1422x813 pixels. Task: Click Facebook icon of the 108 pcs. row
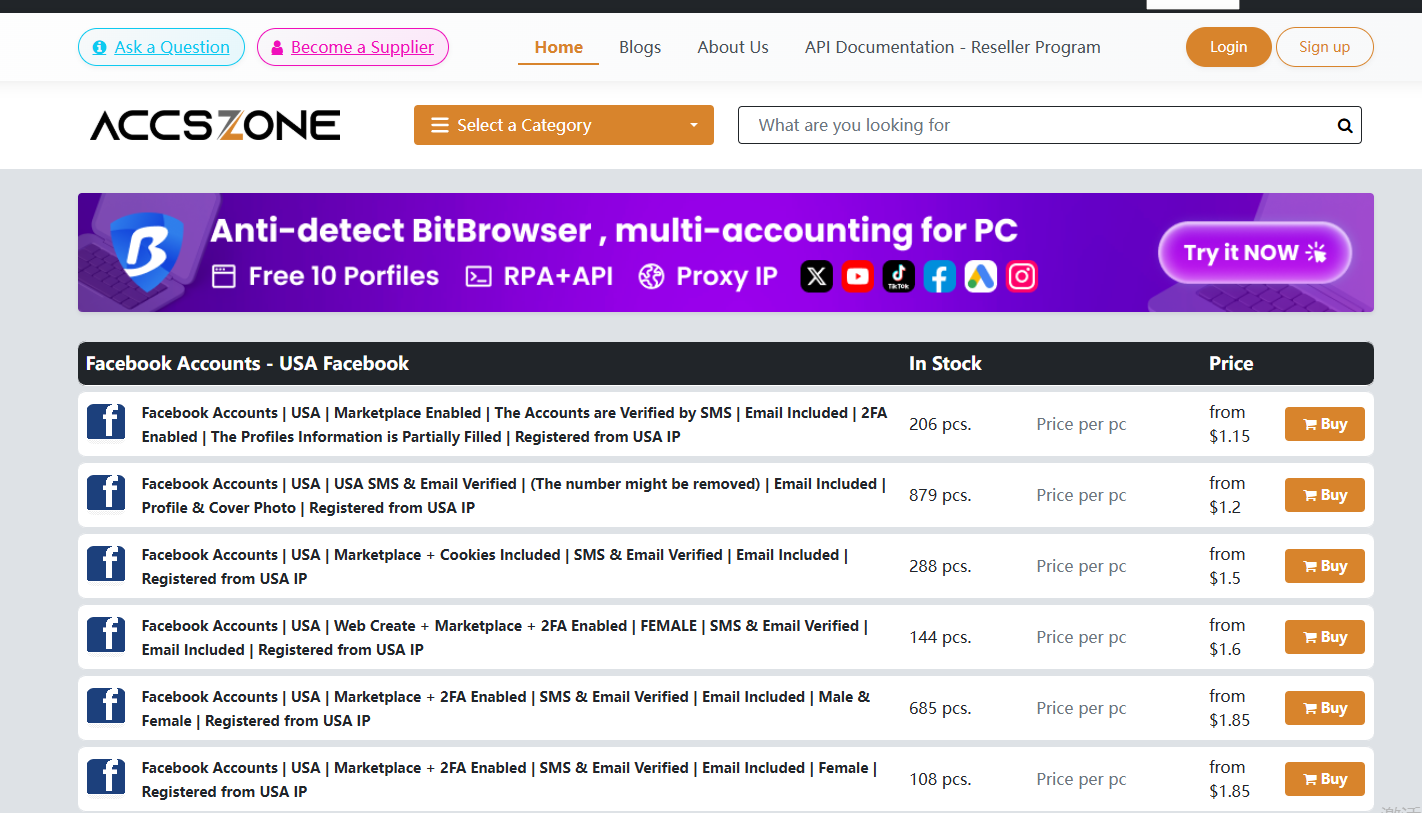click(106, 777)
